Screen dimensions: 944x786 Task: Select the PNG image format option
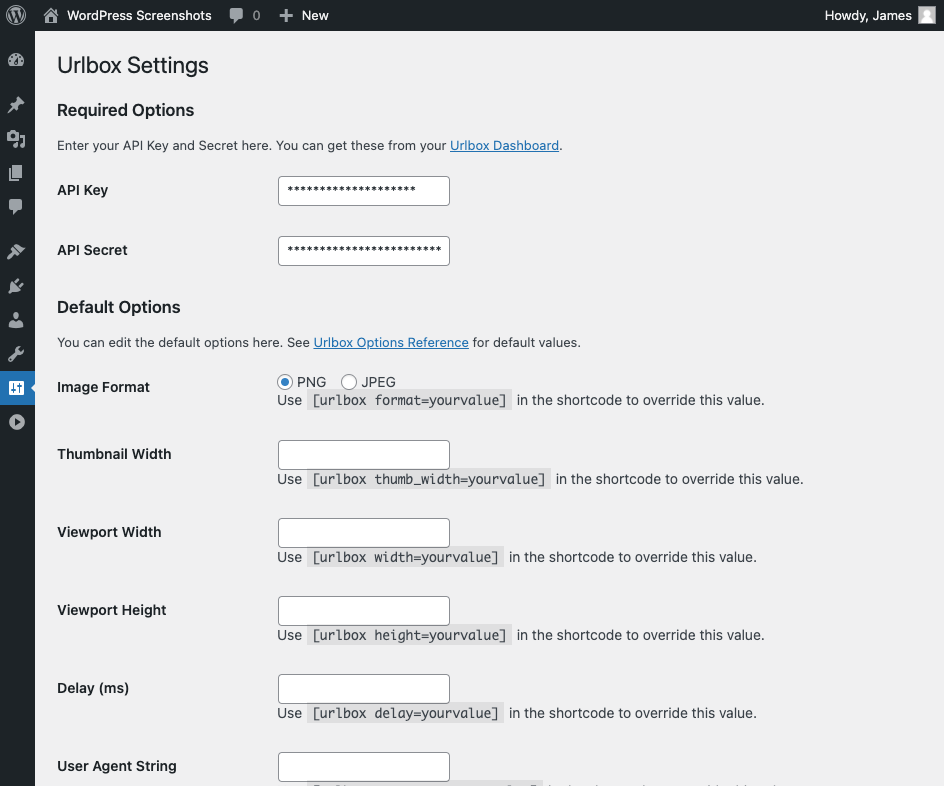pos(285,381)
